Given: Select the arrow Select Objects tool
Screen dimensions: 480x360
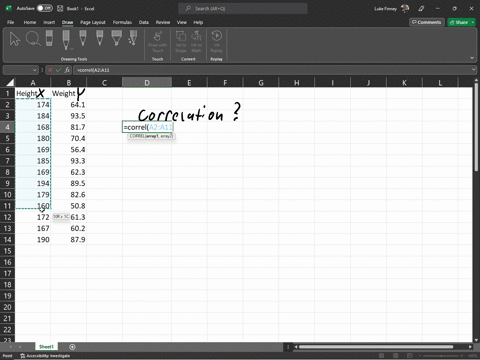Looking at the screenshot, I should (x=15, y=39).
